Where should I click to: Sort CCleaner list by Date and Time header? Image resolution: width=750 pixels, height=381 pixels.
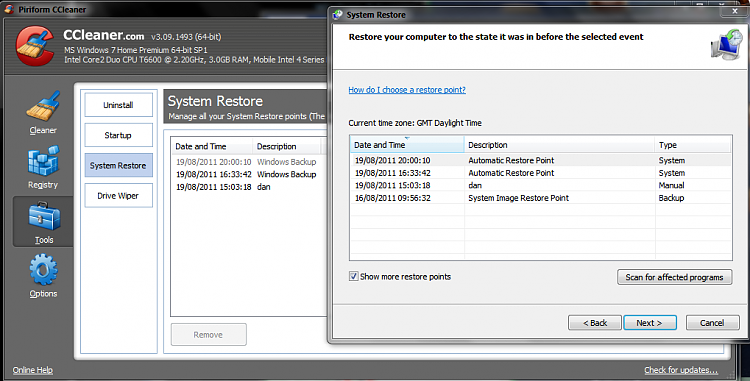pyautogui.click(x=212, y=146)
